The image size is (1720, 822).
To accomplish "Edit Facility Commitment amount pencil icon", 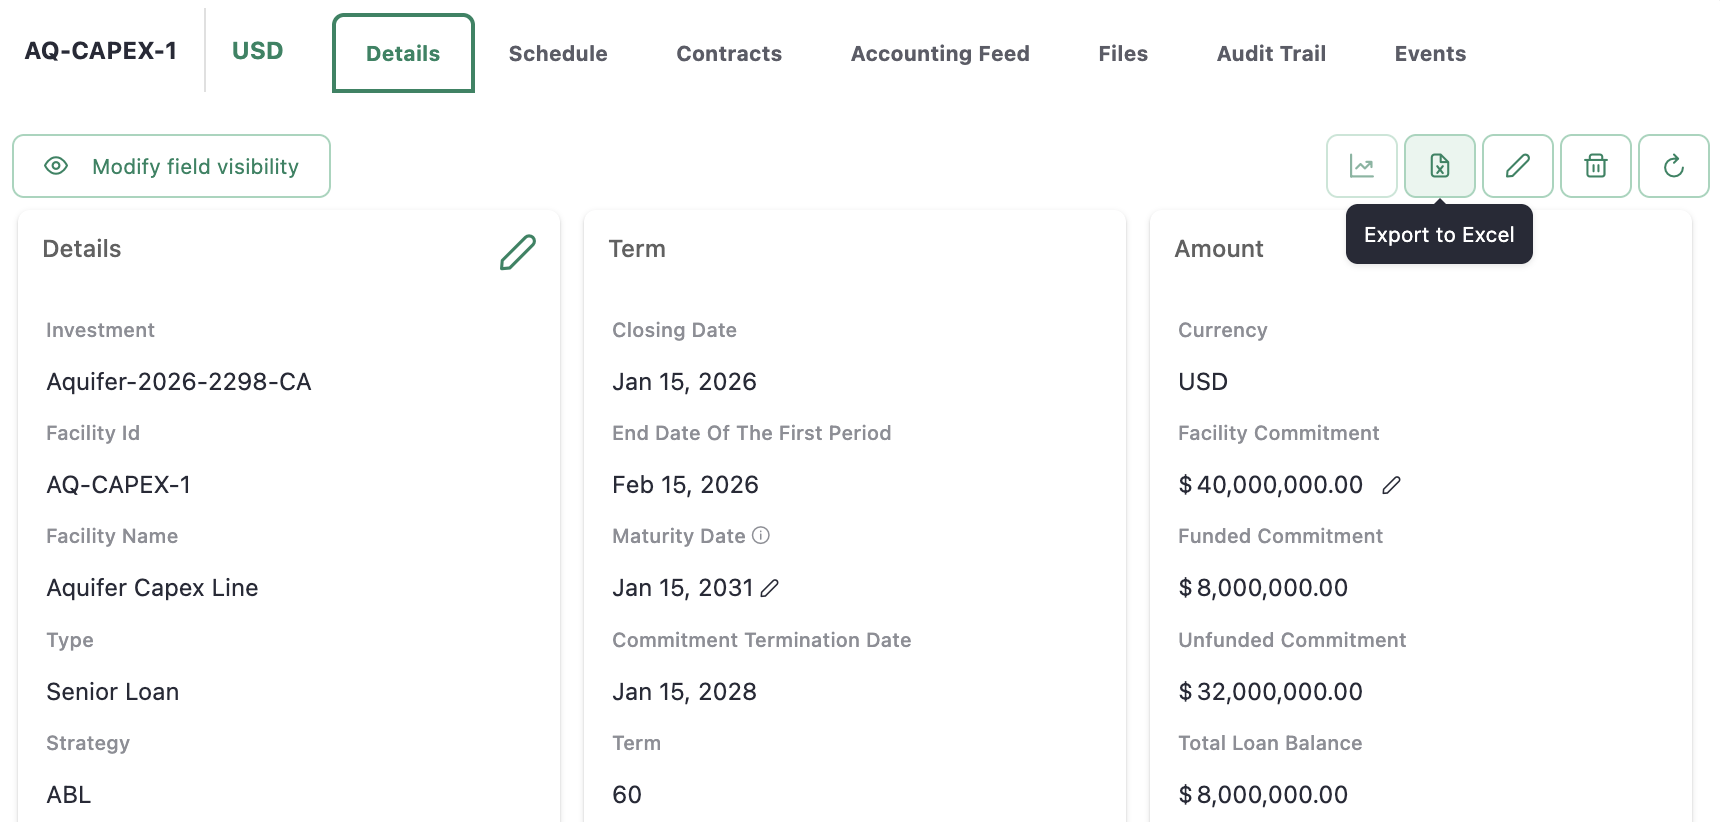I will pyautogui.click(x=1391, y=485).
